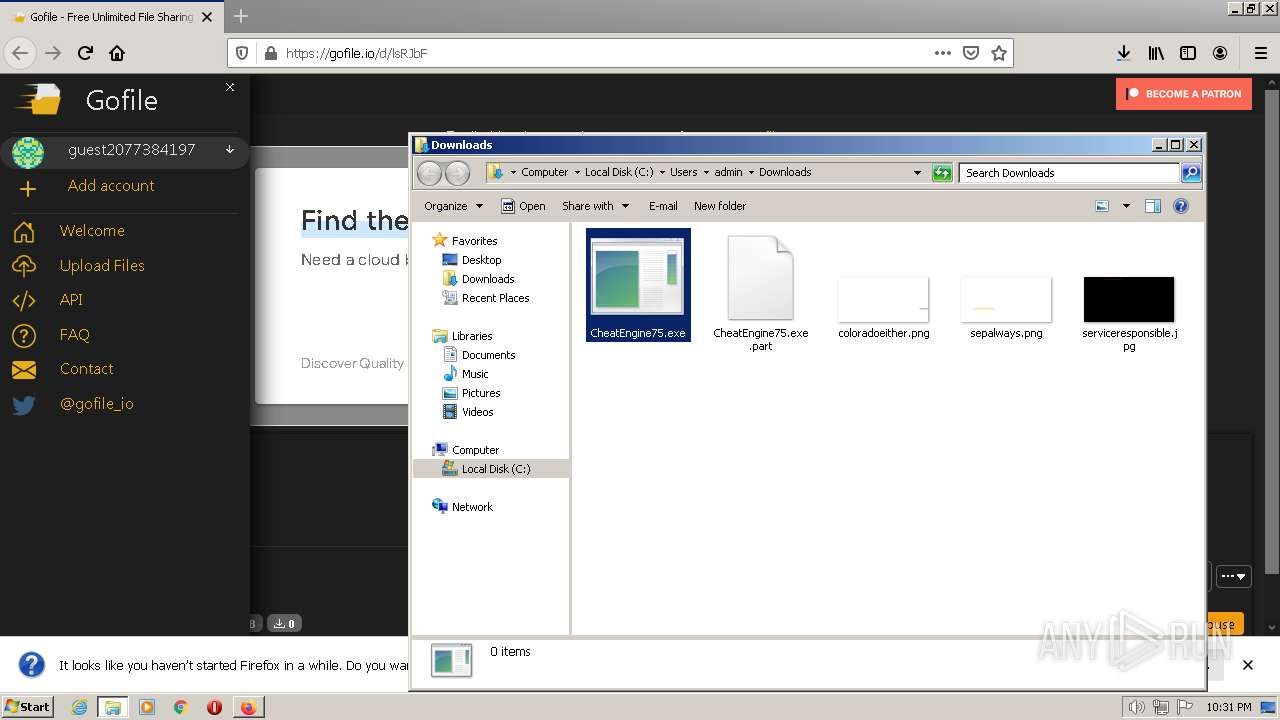
Task: Open @gofile_io Twitter link
Action: pos(96,403)
